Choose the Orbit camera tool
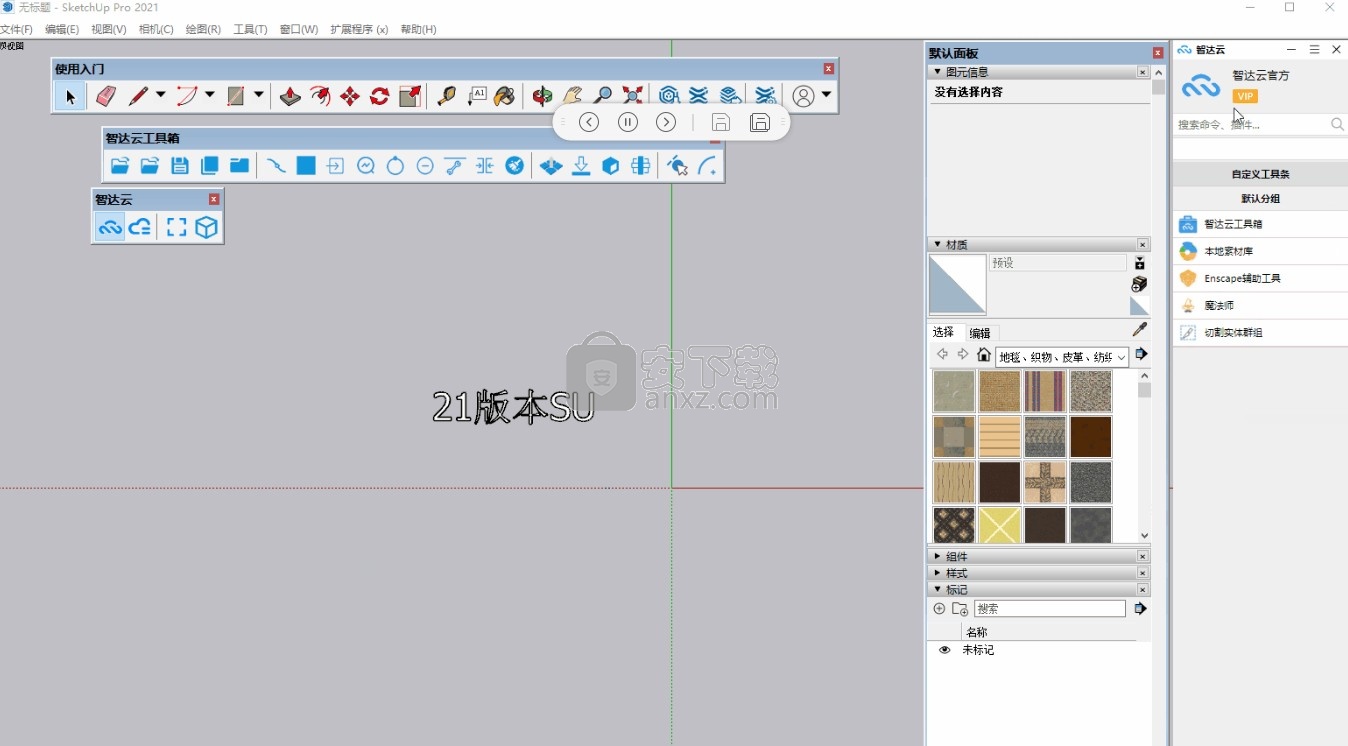 [542, 96]
